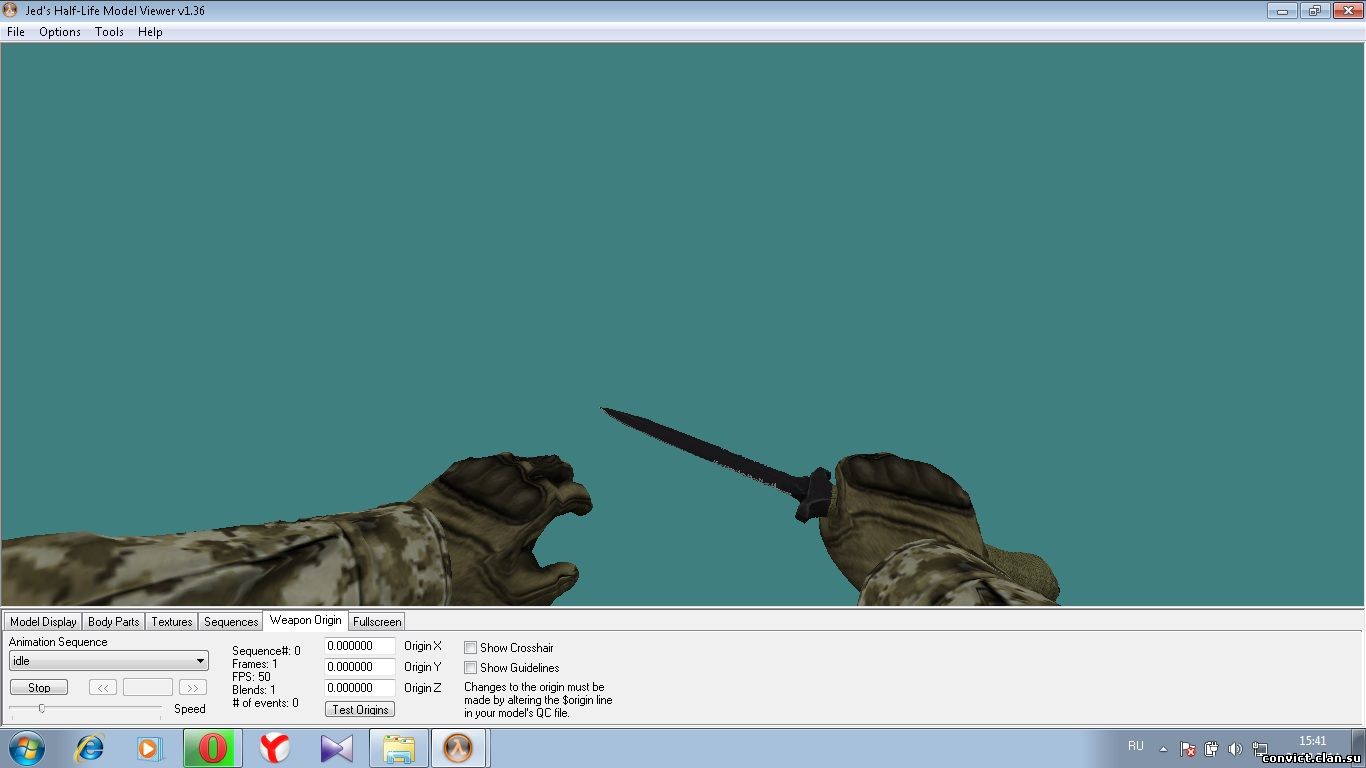Enable the Show Guidelines checkbox
This screenshot has height=768, width=1366.
pos(470,668)
